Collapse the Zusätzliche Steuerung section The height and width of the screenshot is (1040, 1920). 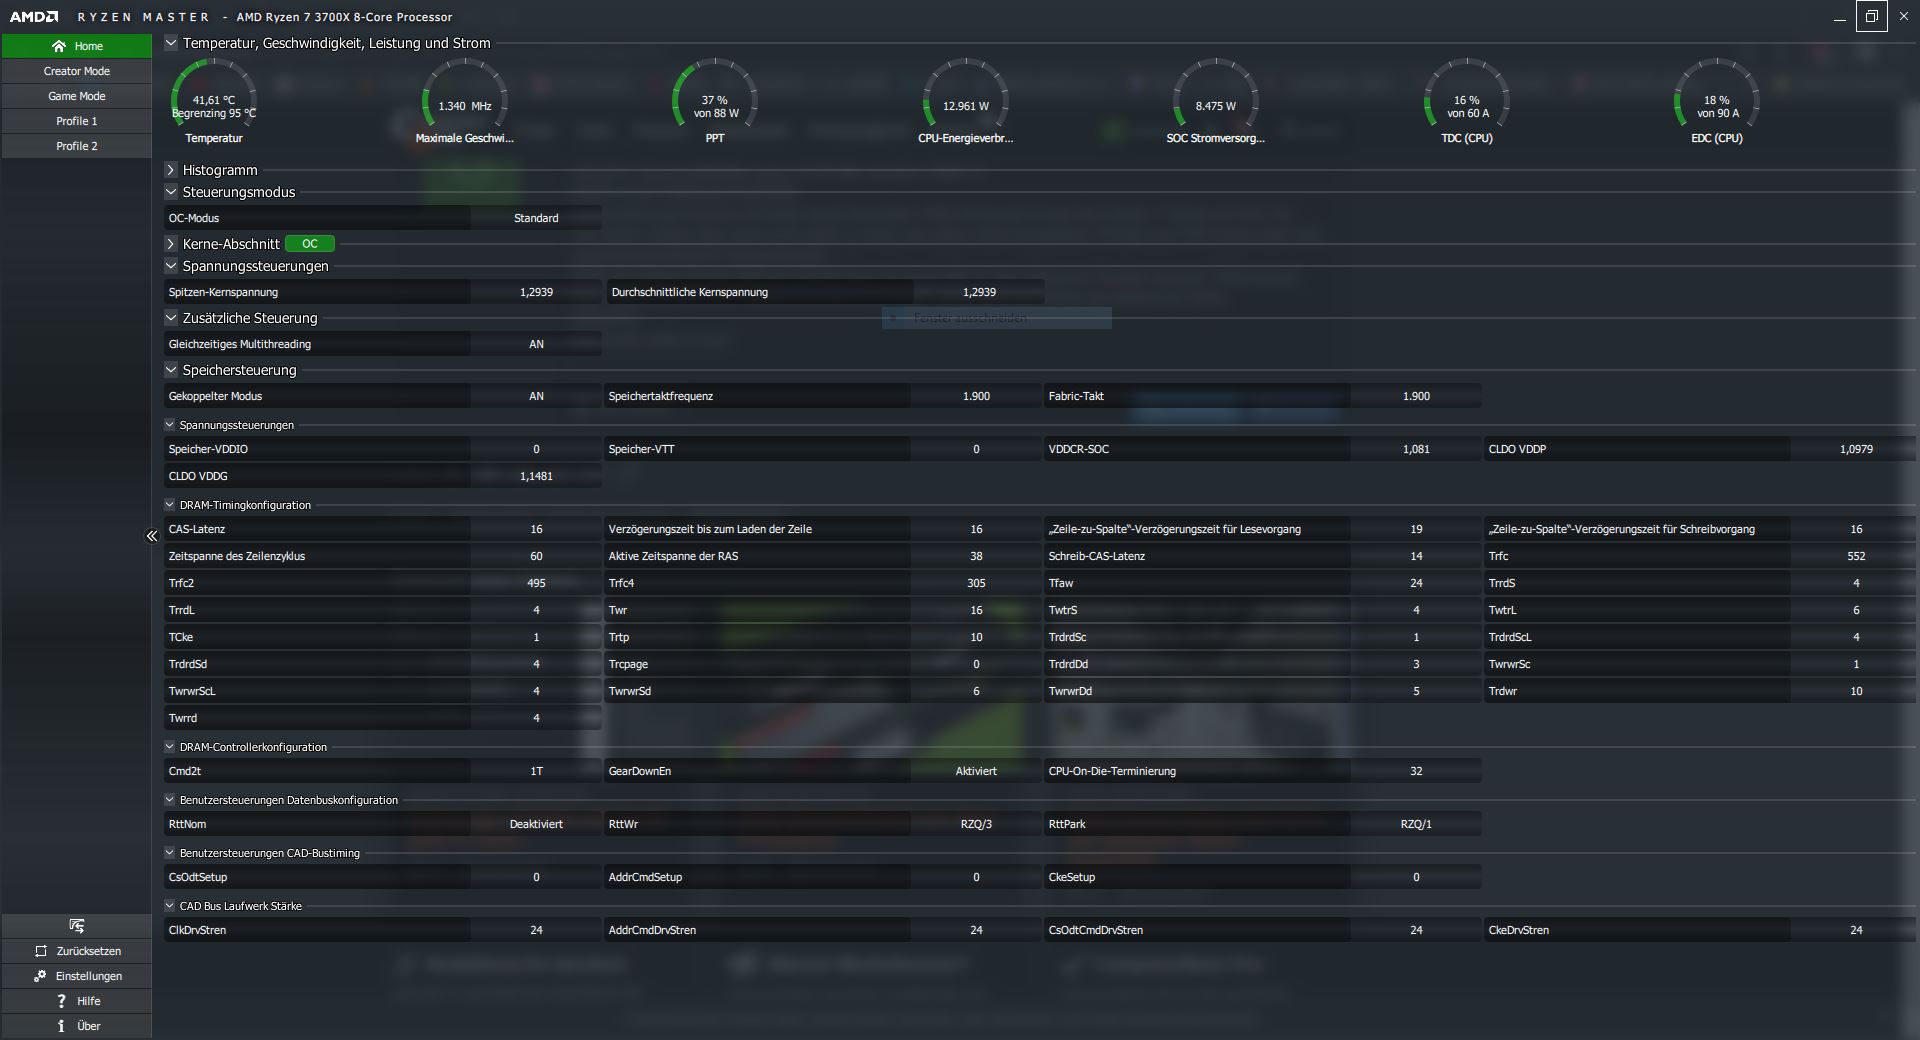[171, 318]
